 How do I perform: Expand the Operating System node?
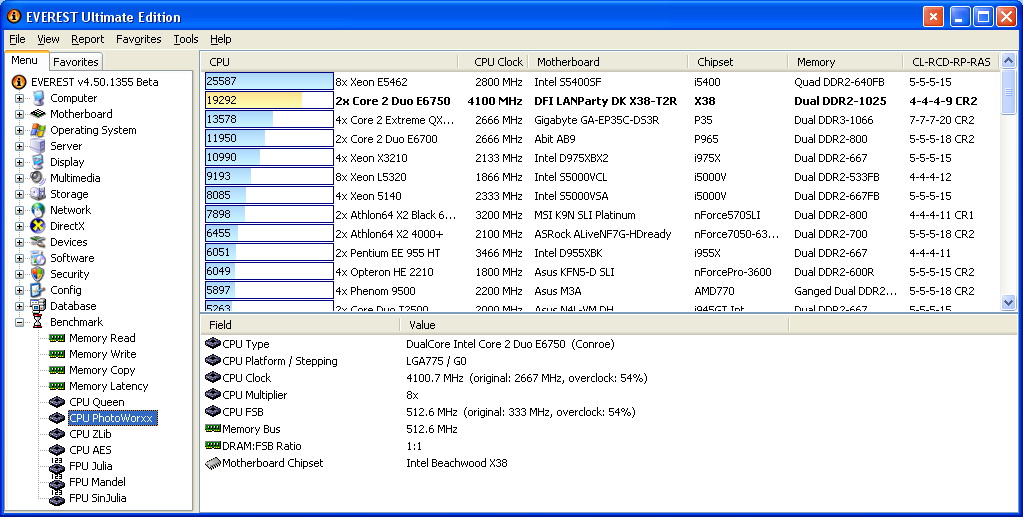[x=20, y=130]
